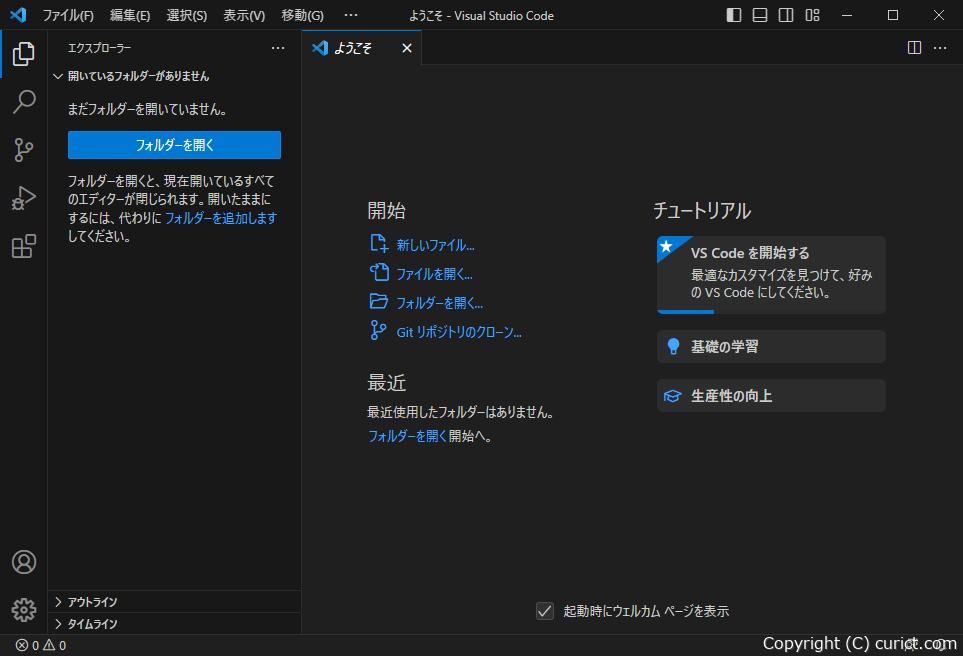Open the Run and Debug view
963x656 pixels.
coord(23,198)
